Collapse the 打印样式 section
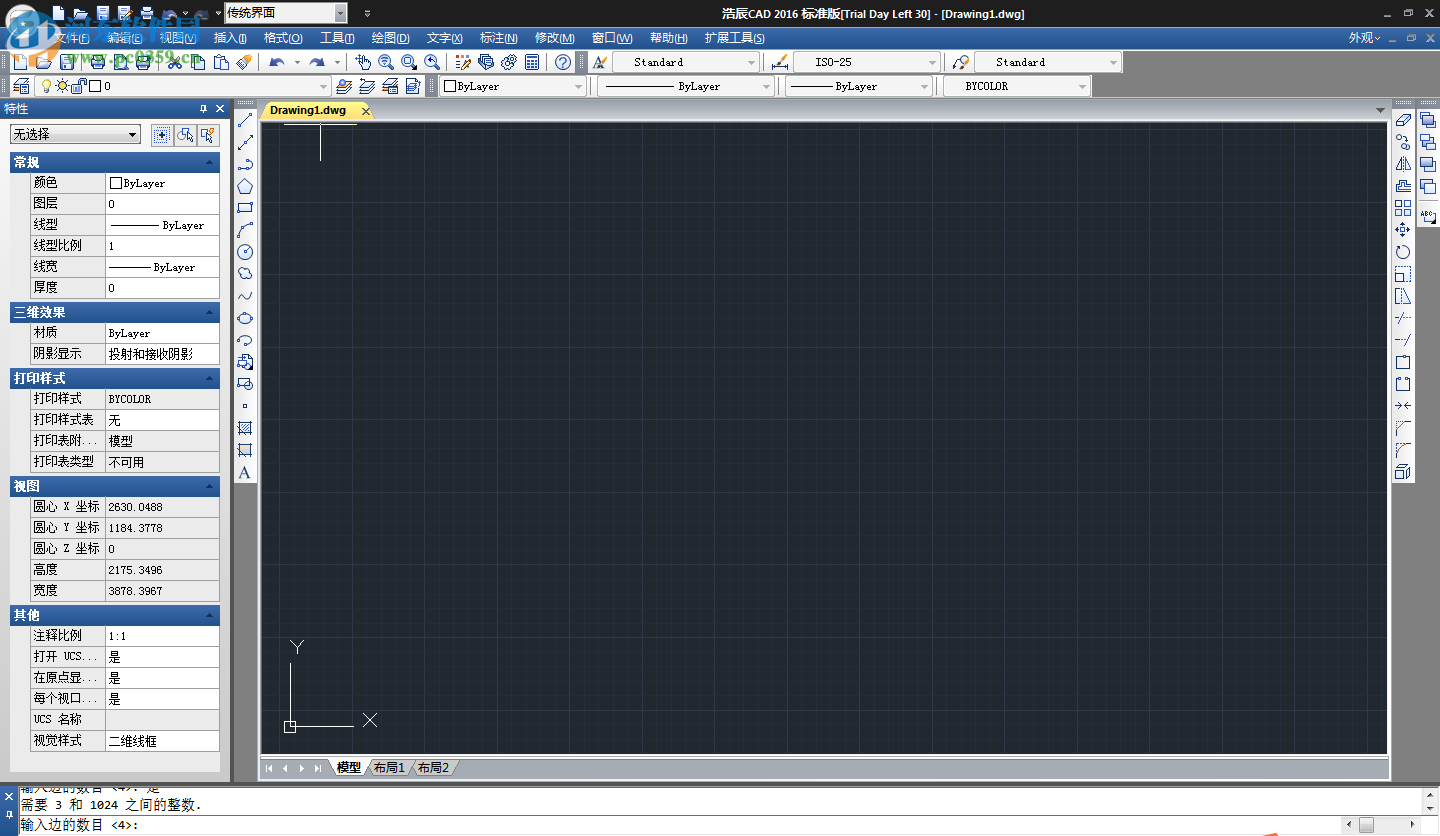This screenshot has width=1440, height=836. pyautogui.click(x=210, y=378)
